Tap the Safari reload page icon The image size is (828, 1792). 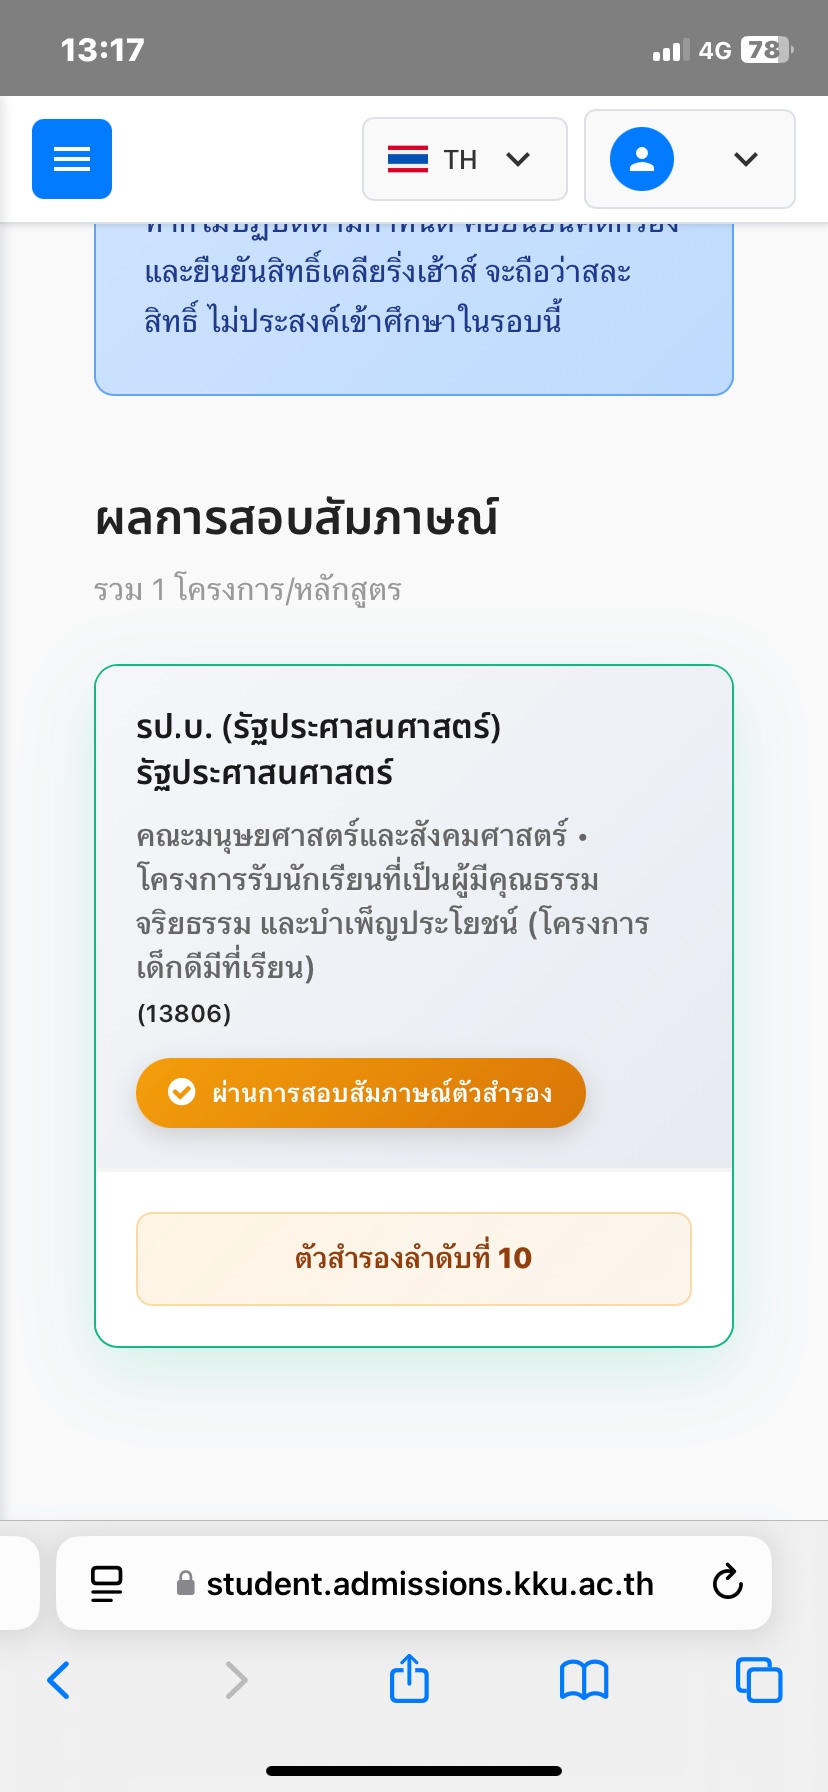pos(727,1583)
